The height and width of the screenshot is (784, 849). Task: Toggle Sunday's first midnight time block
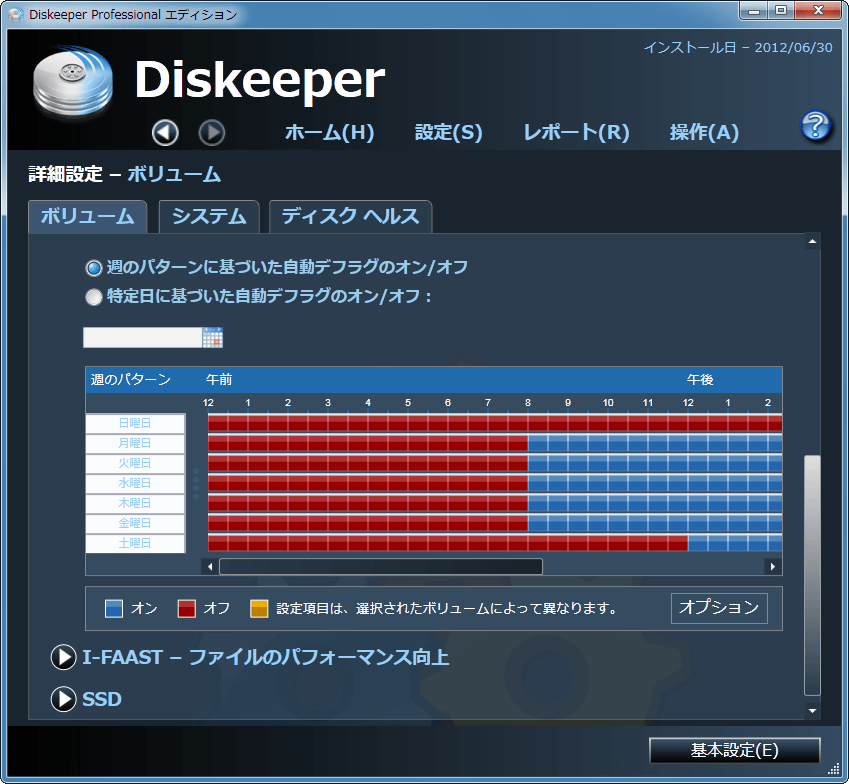pos(218,423)
